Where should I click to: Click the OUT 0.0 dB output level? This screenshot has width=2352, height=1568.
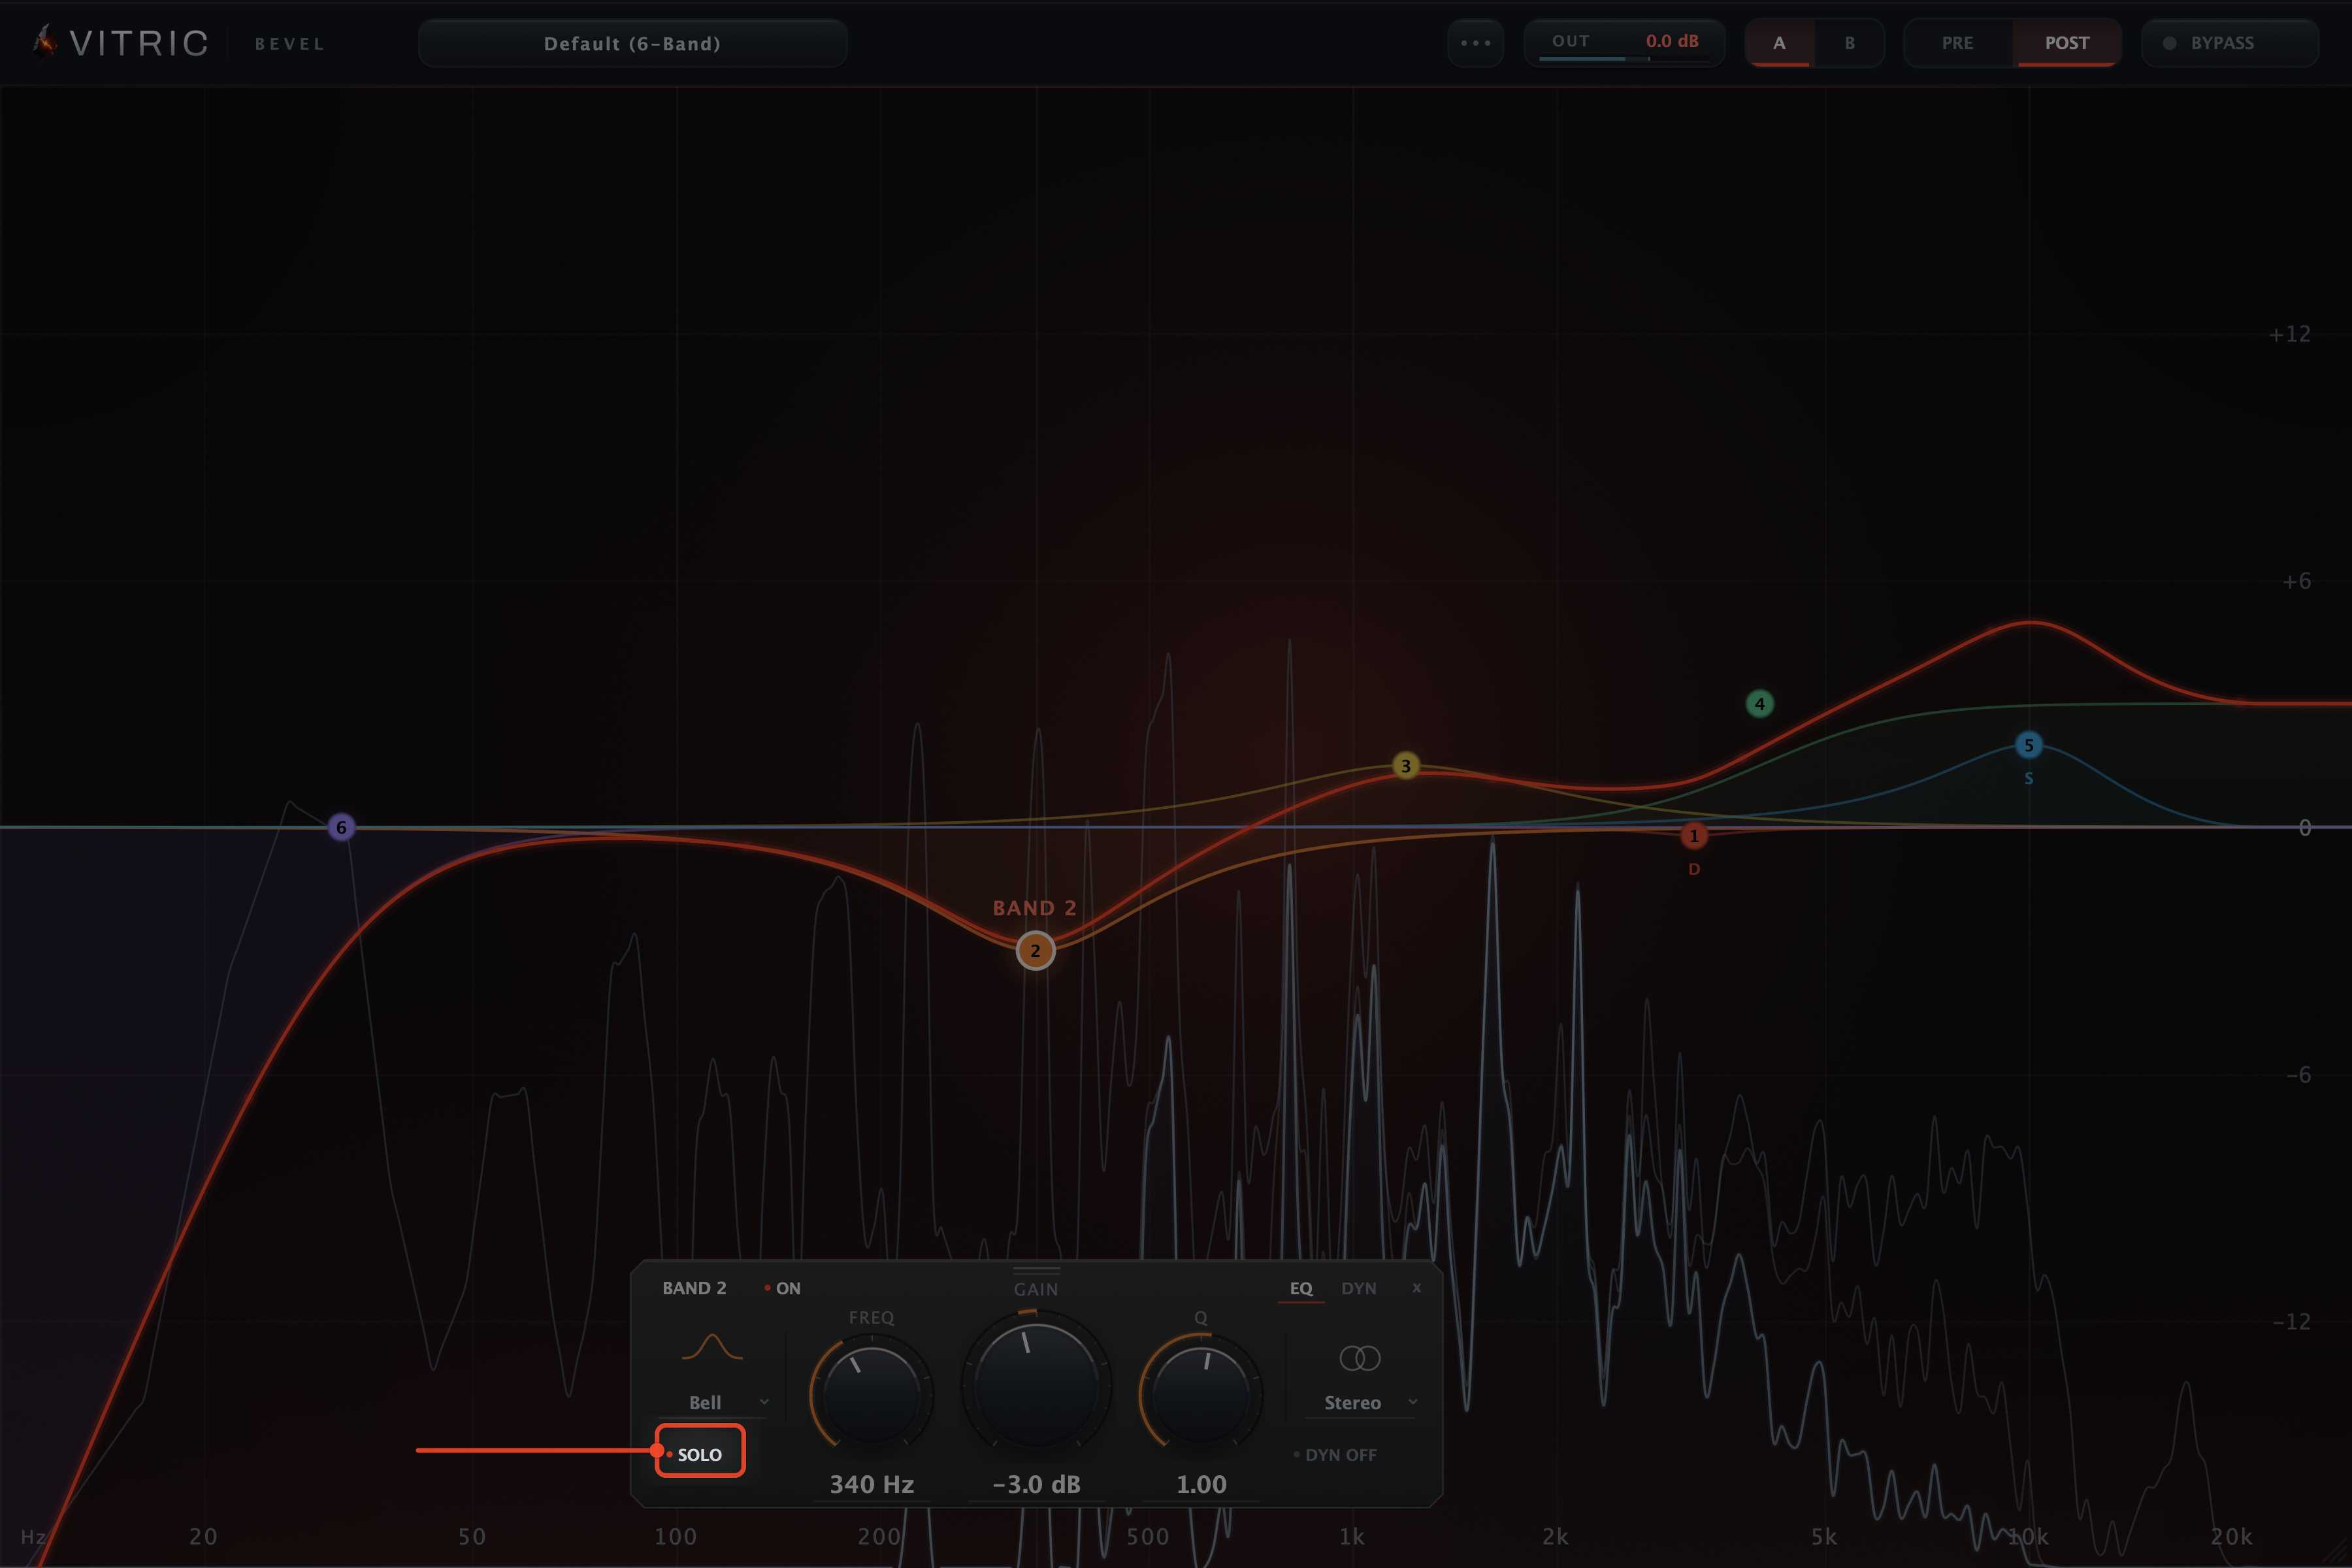pyautogui.click(x=1624, y=43)
